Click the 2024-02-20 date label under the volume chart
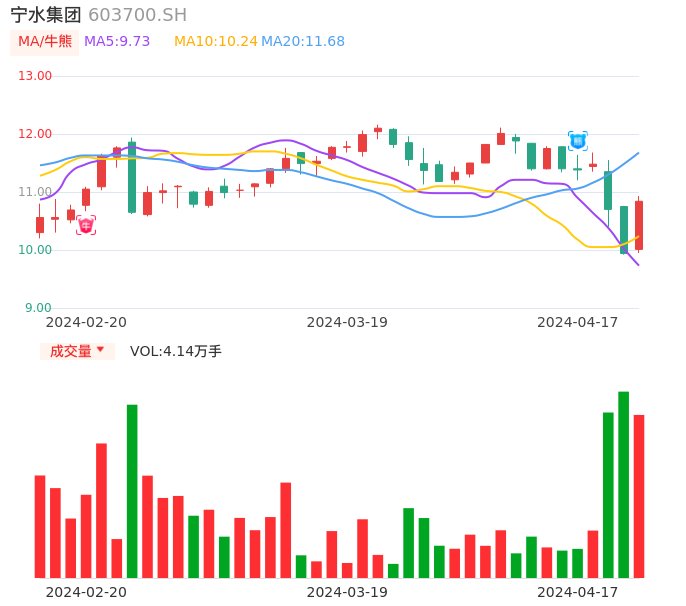The height and width of the screenshot is (606, 686). [86, 592]
